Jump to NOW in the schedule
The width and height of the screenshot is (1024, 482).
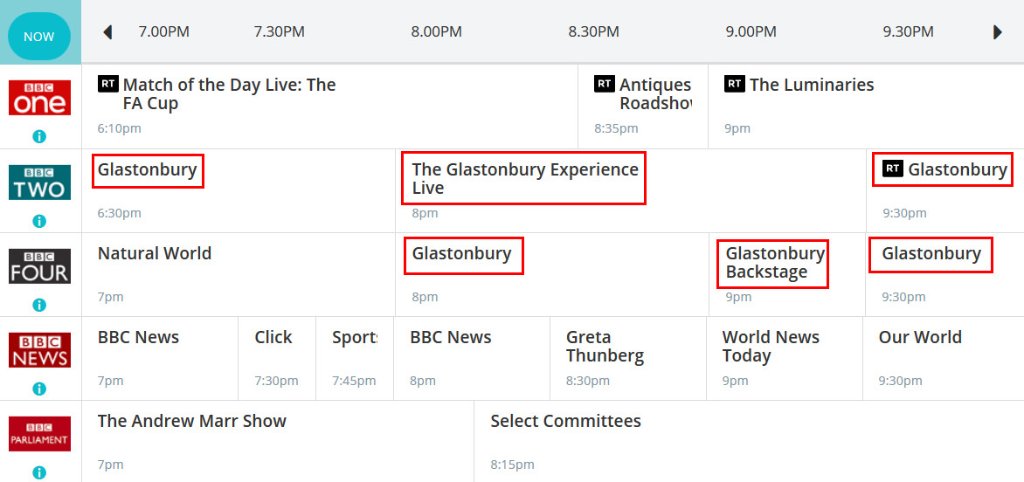point(40,36)
